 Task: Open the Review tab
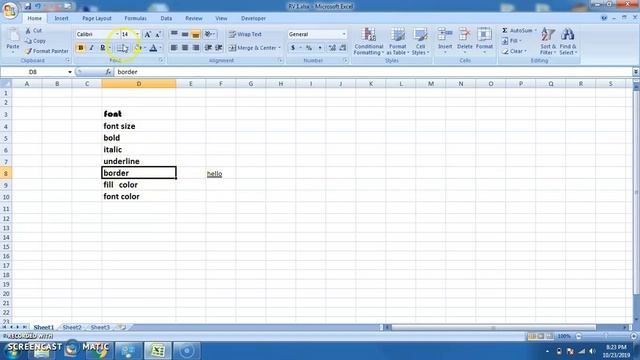[x=193, y=18]
